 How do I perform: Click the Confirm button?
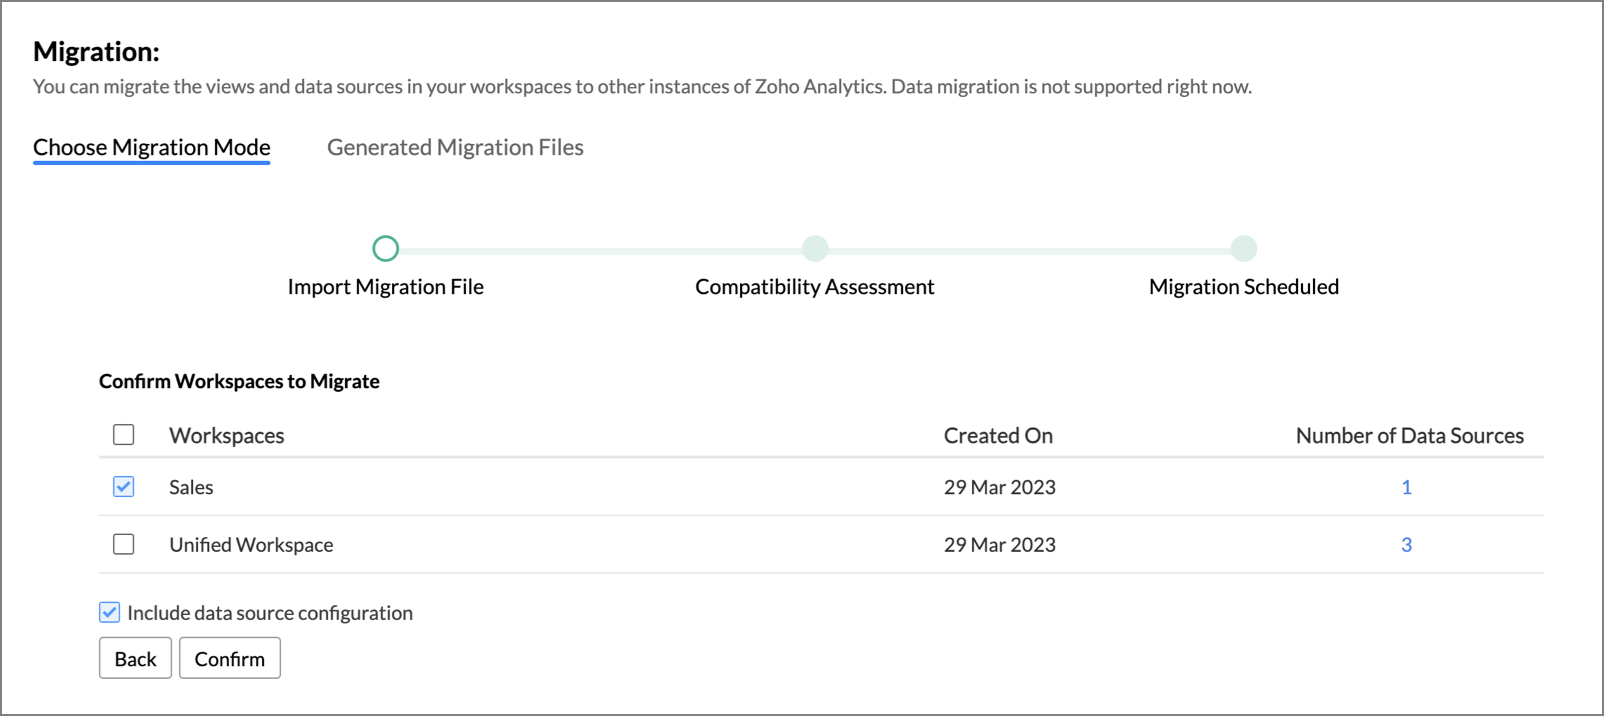[230, 659]
